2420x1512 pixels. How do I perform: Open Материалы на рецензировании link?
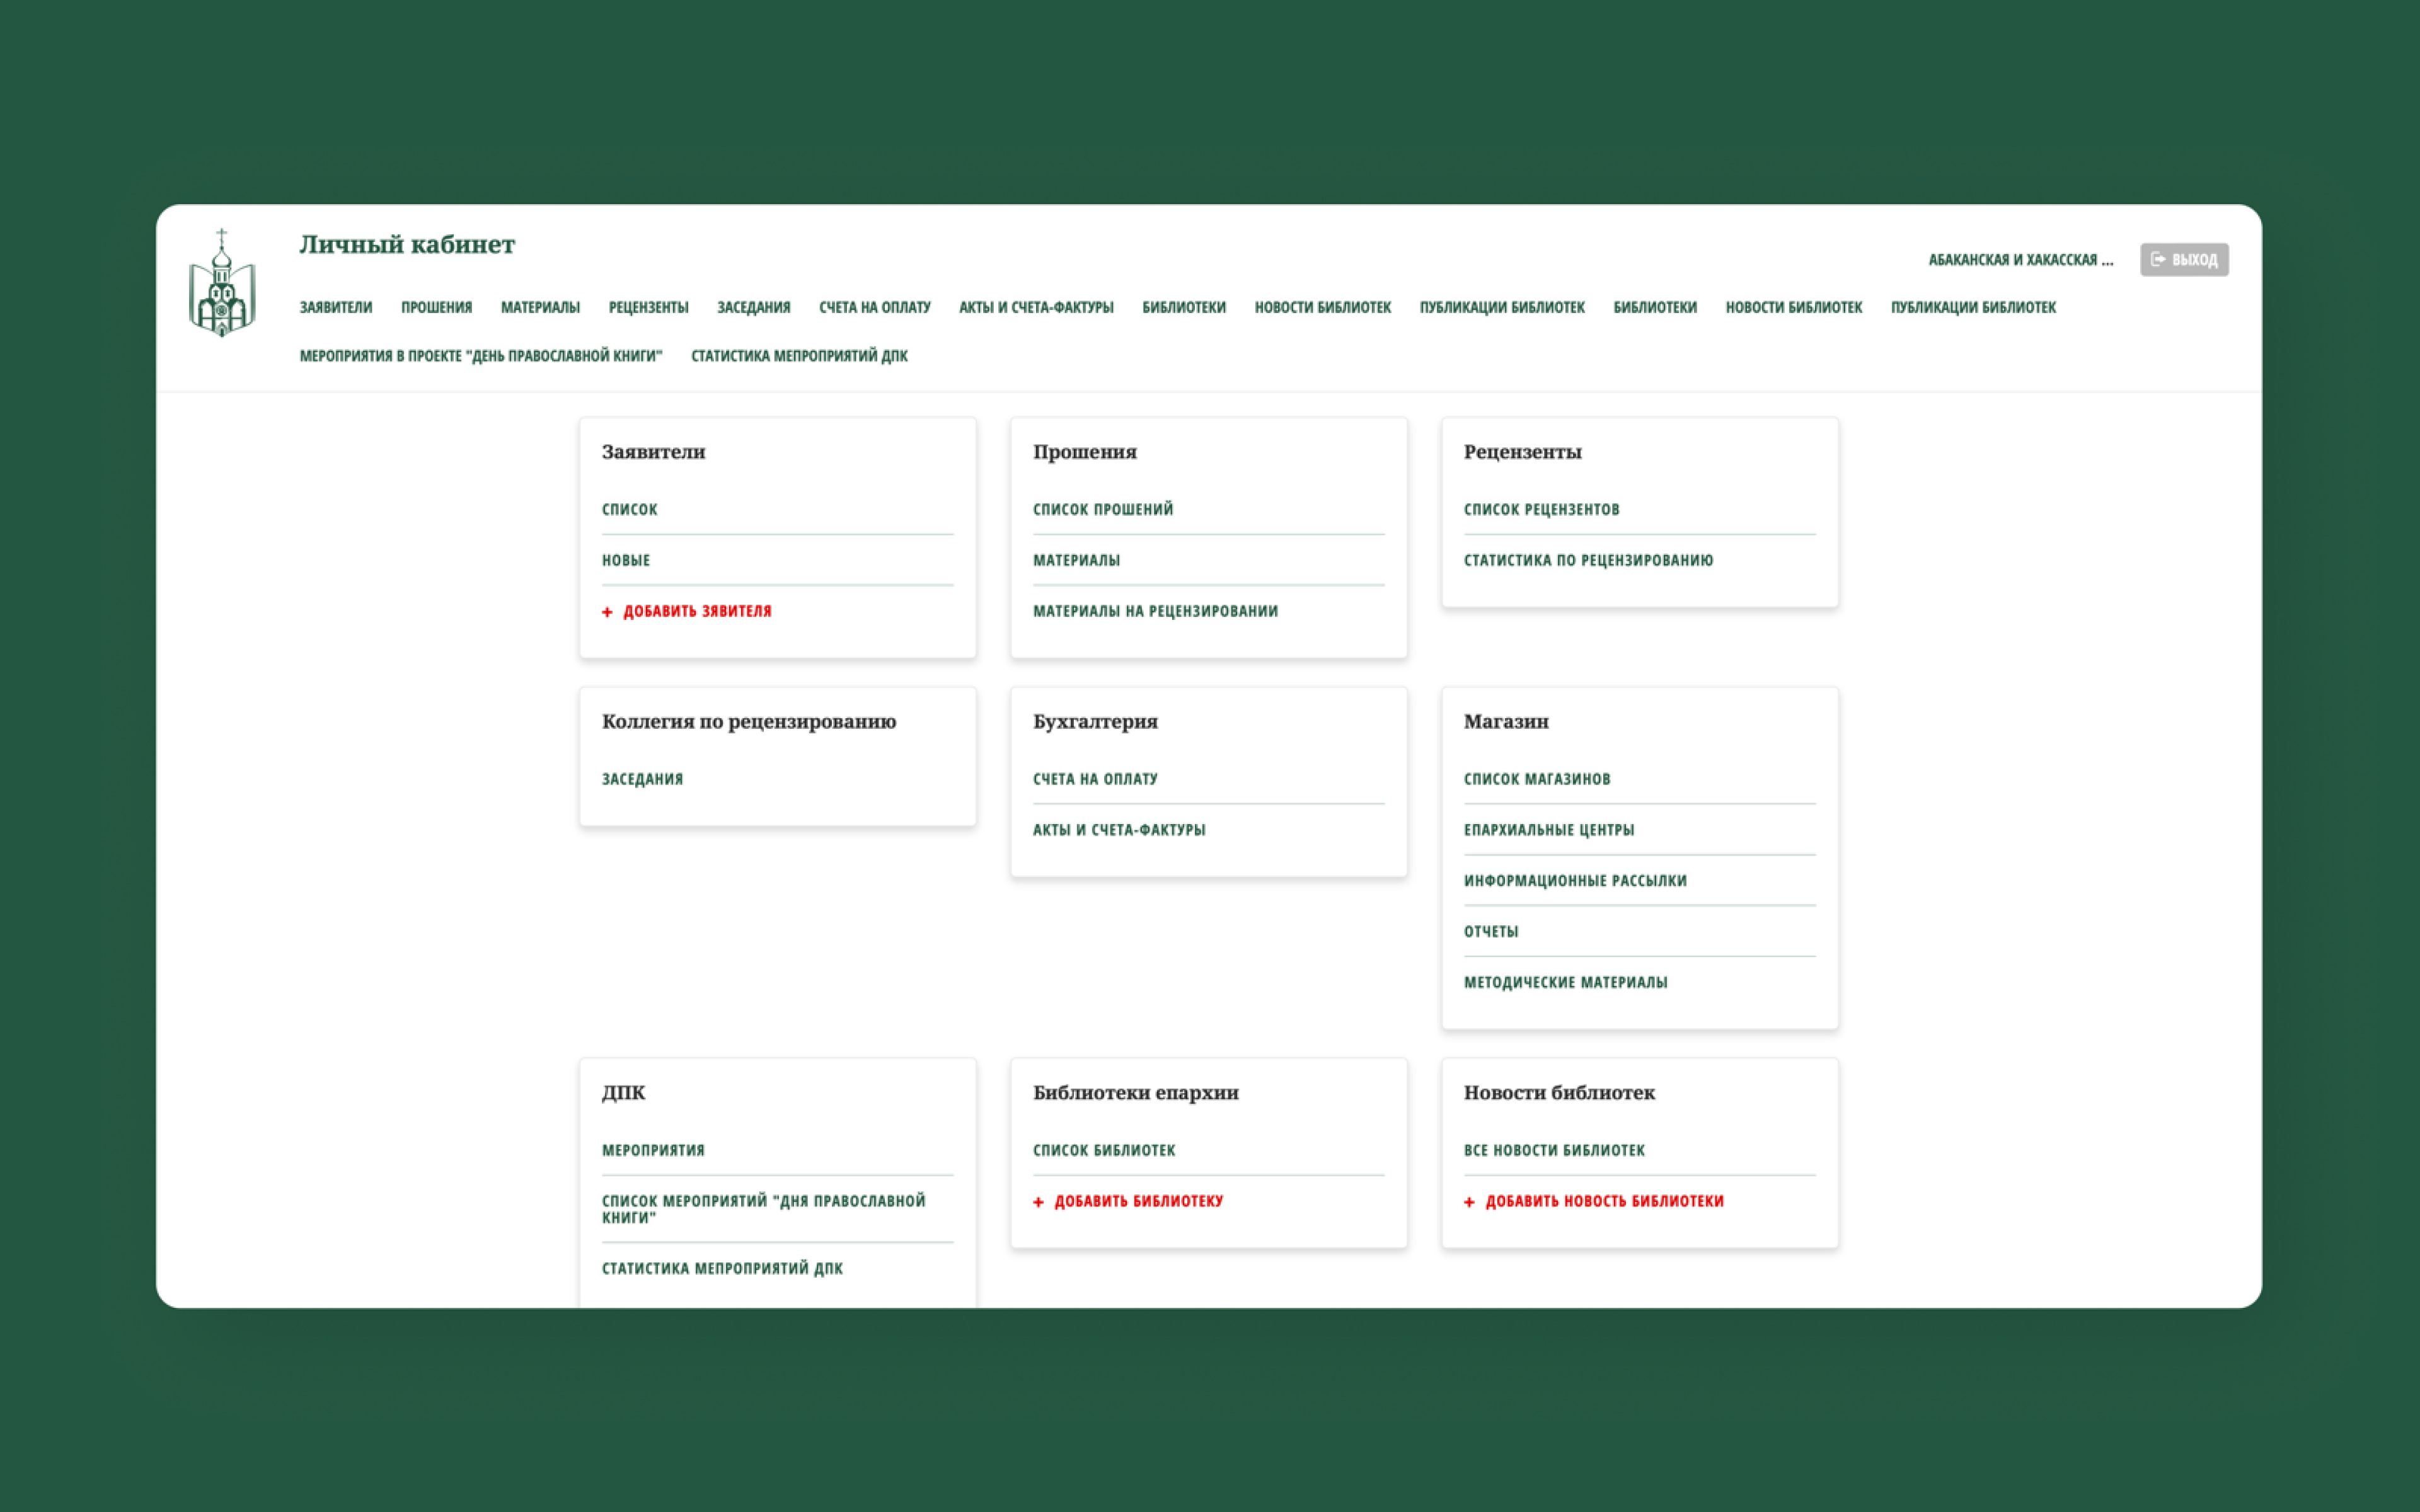tap(1155, 611)
